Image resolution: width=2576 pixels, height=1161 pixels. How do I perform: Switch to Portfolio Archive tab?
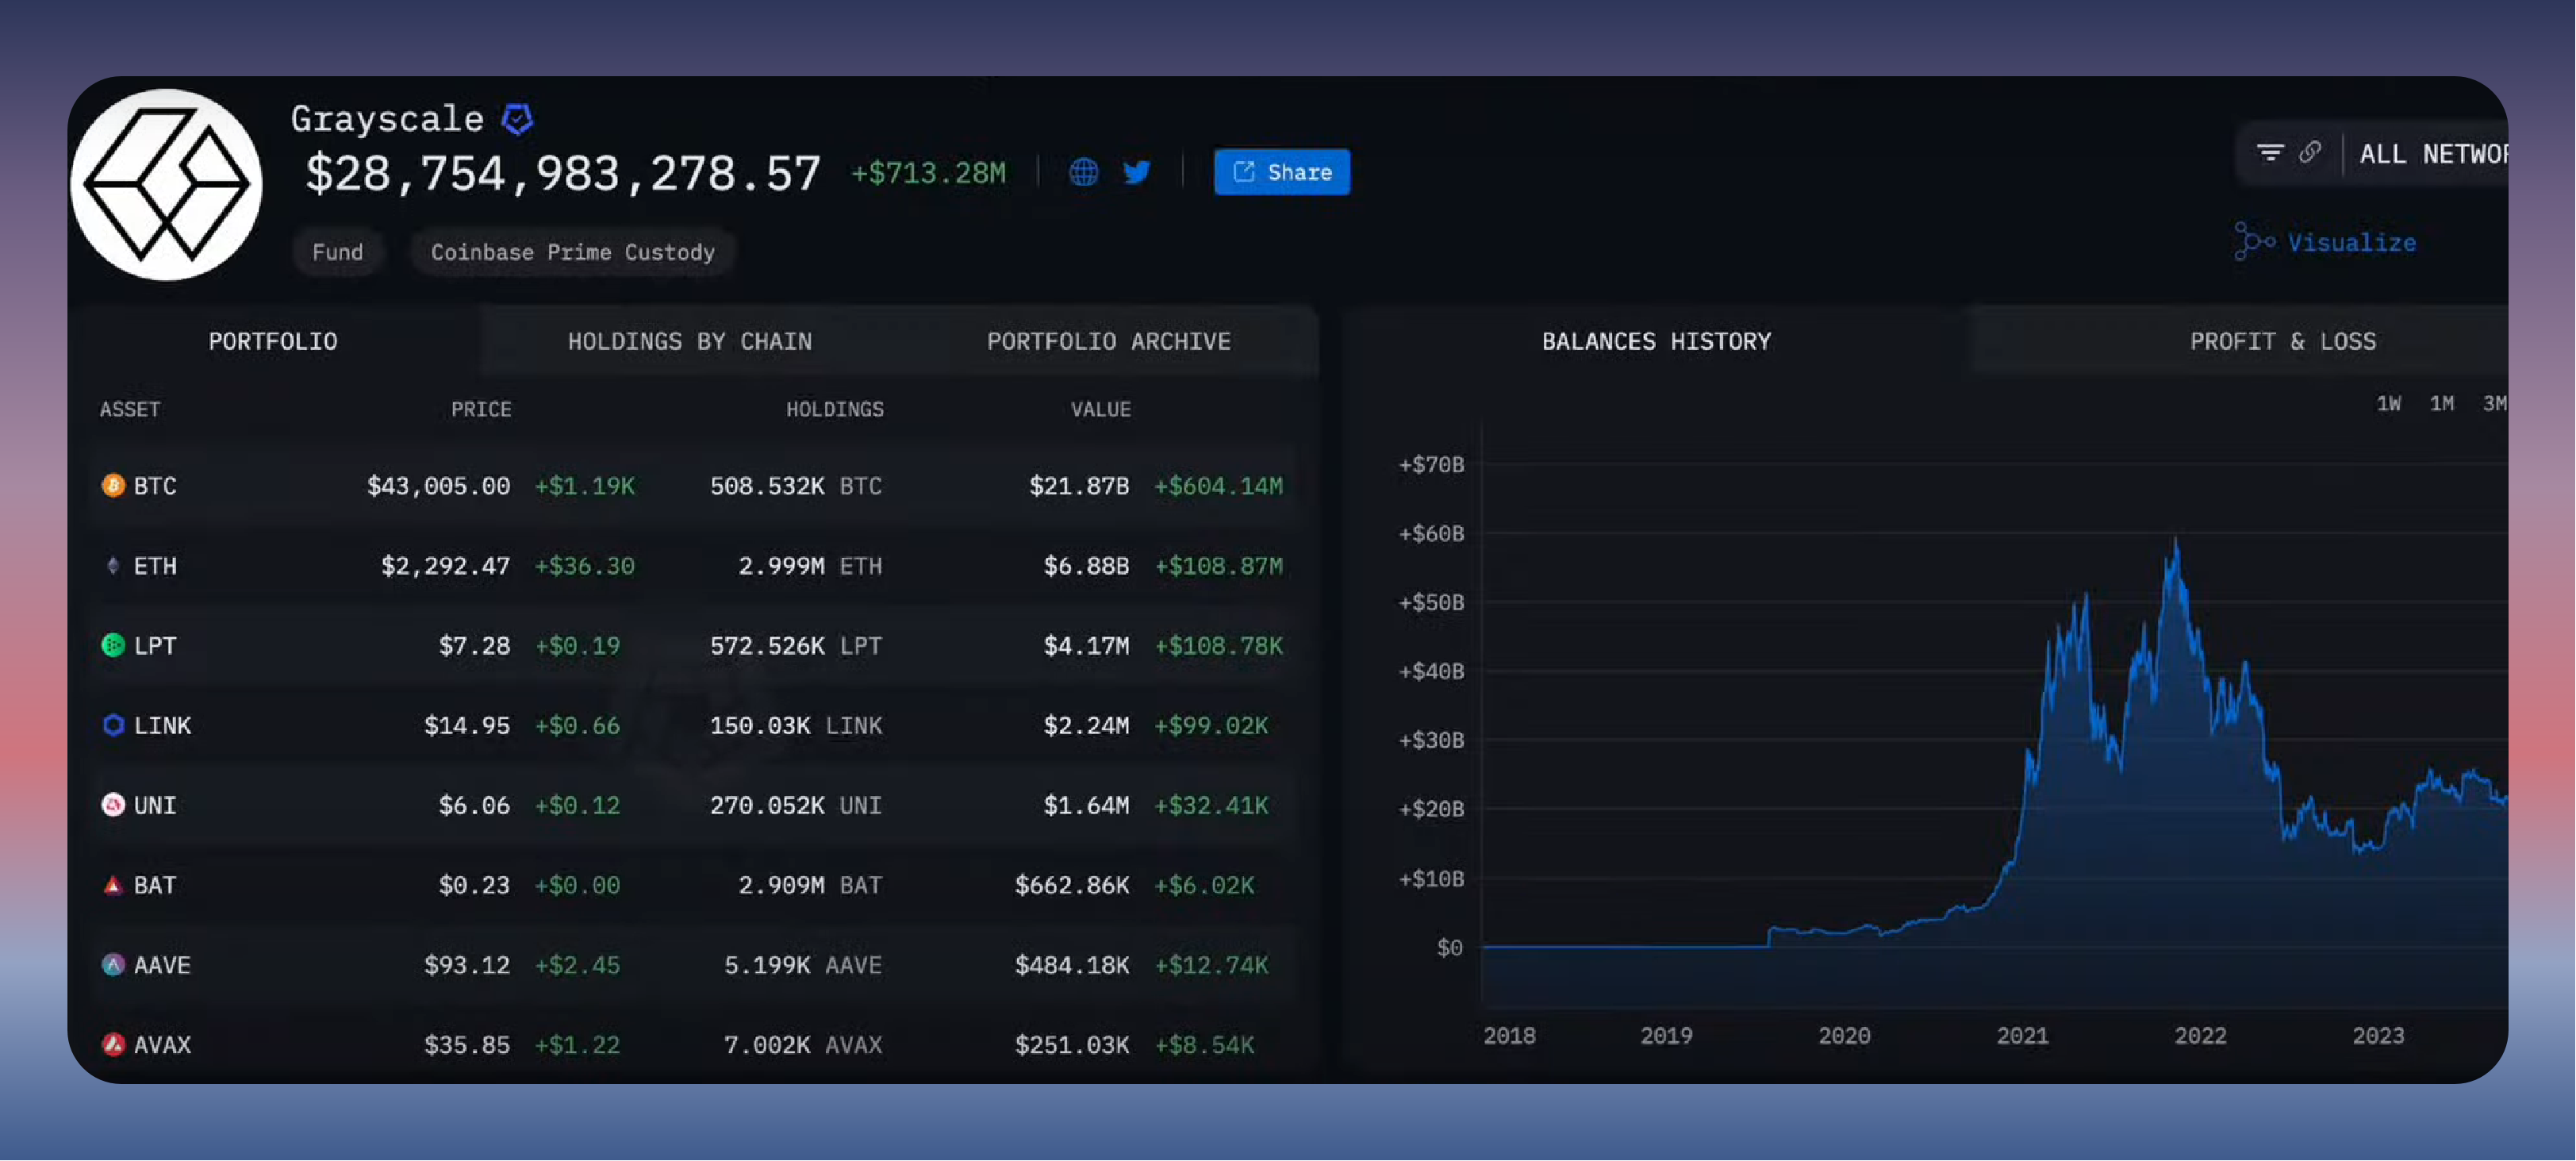(1108, 342)
